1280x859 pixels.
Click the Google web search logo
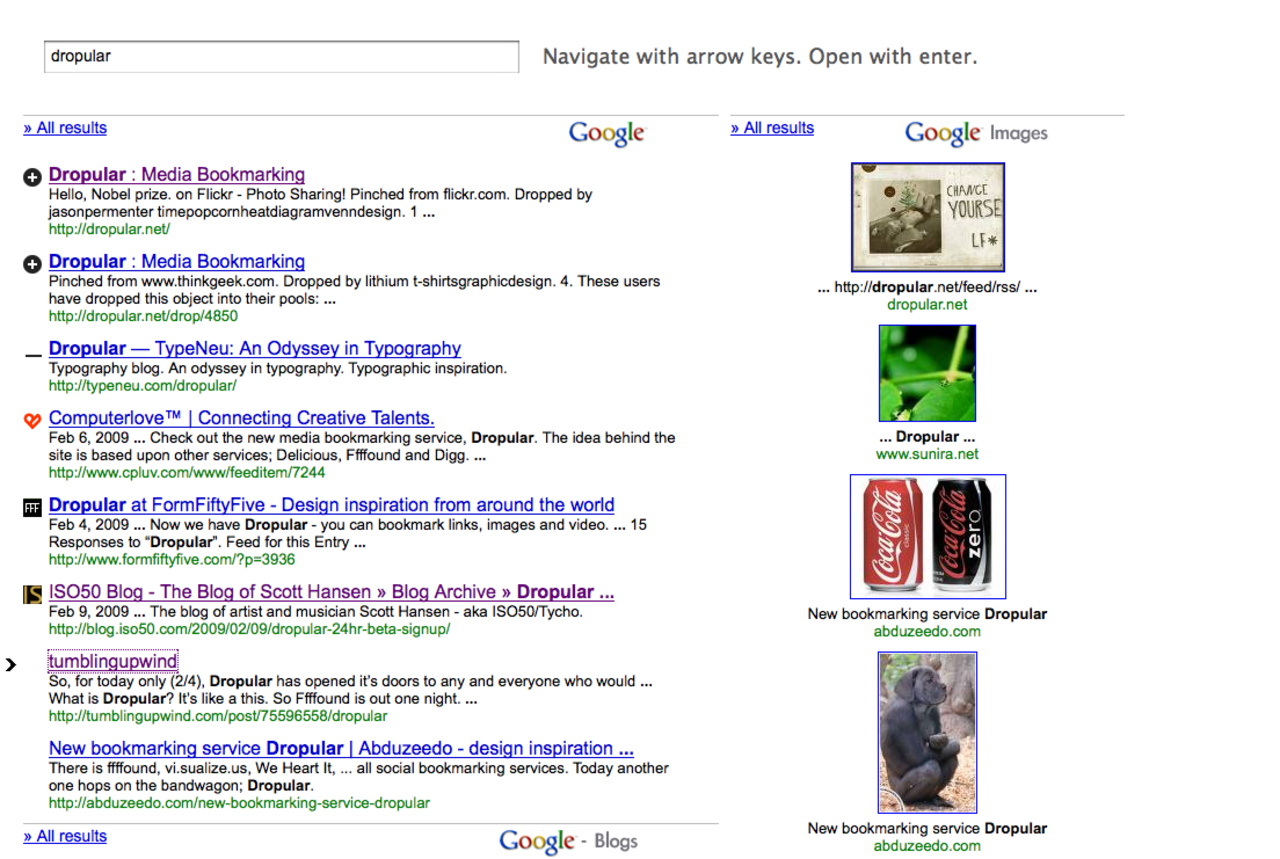click(607, 133)
